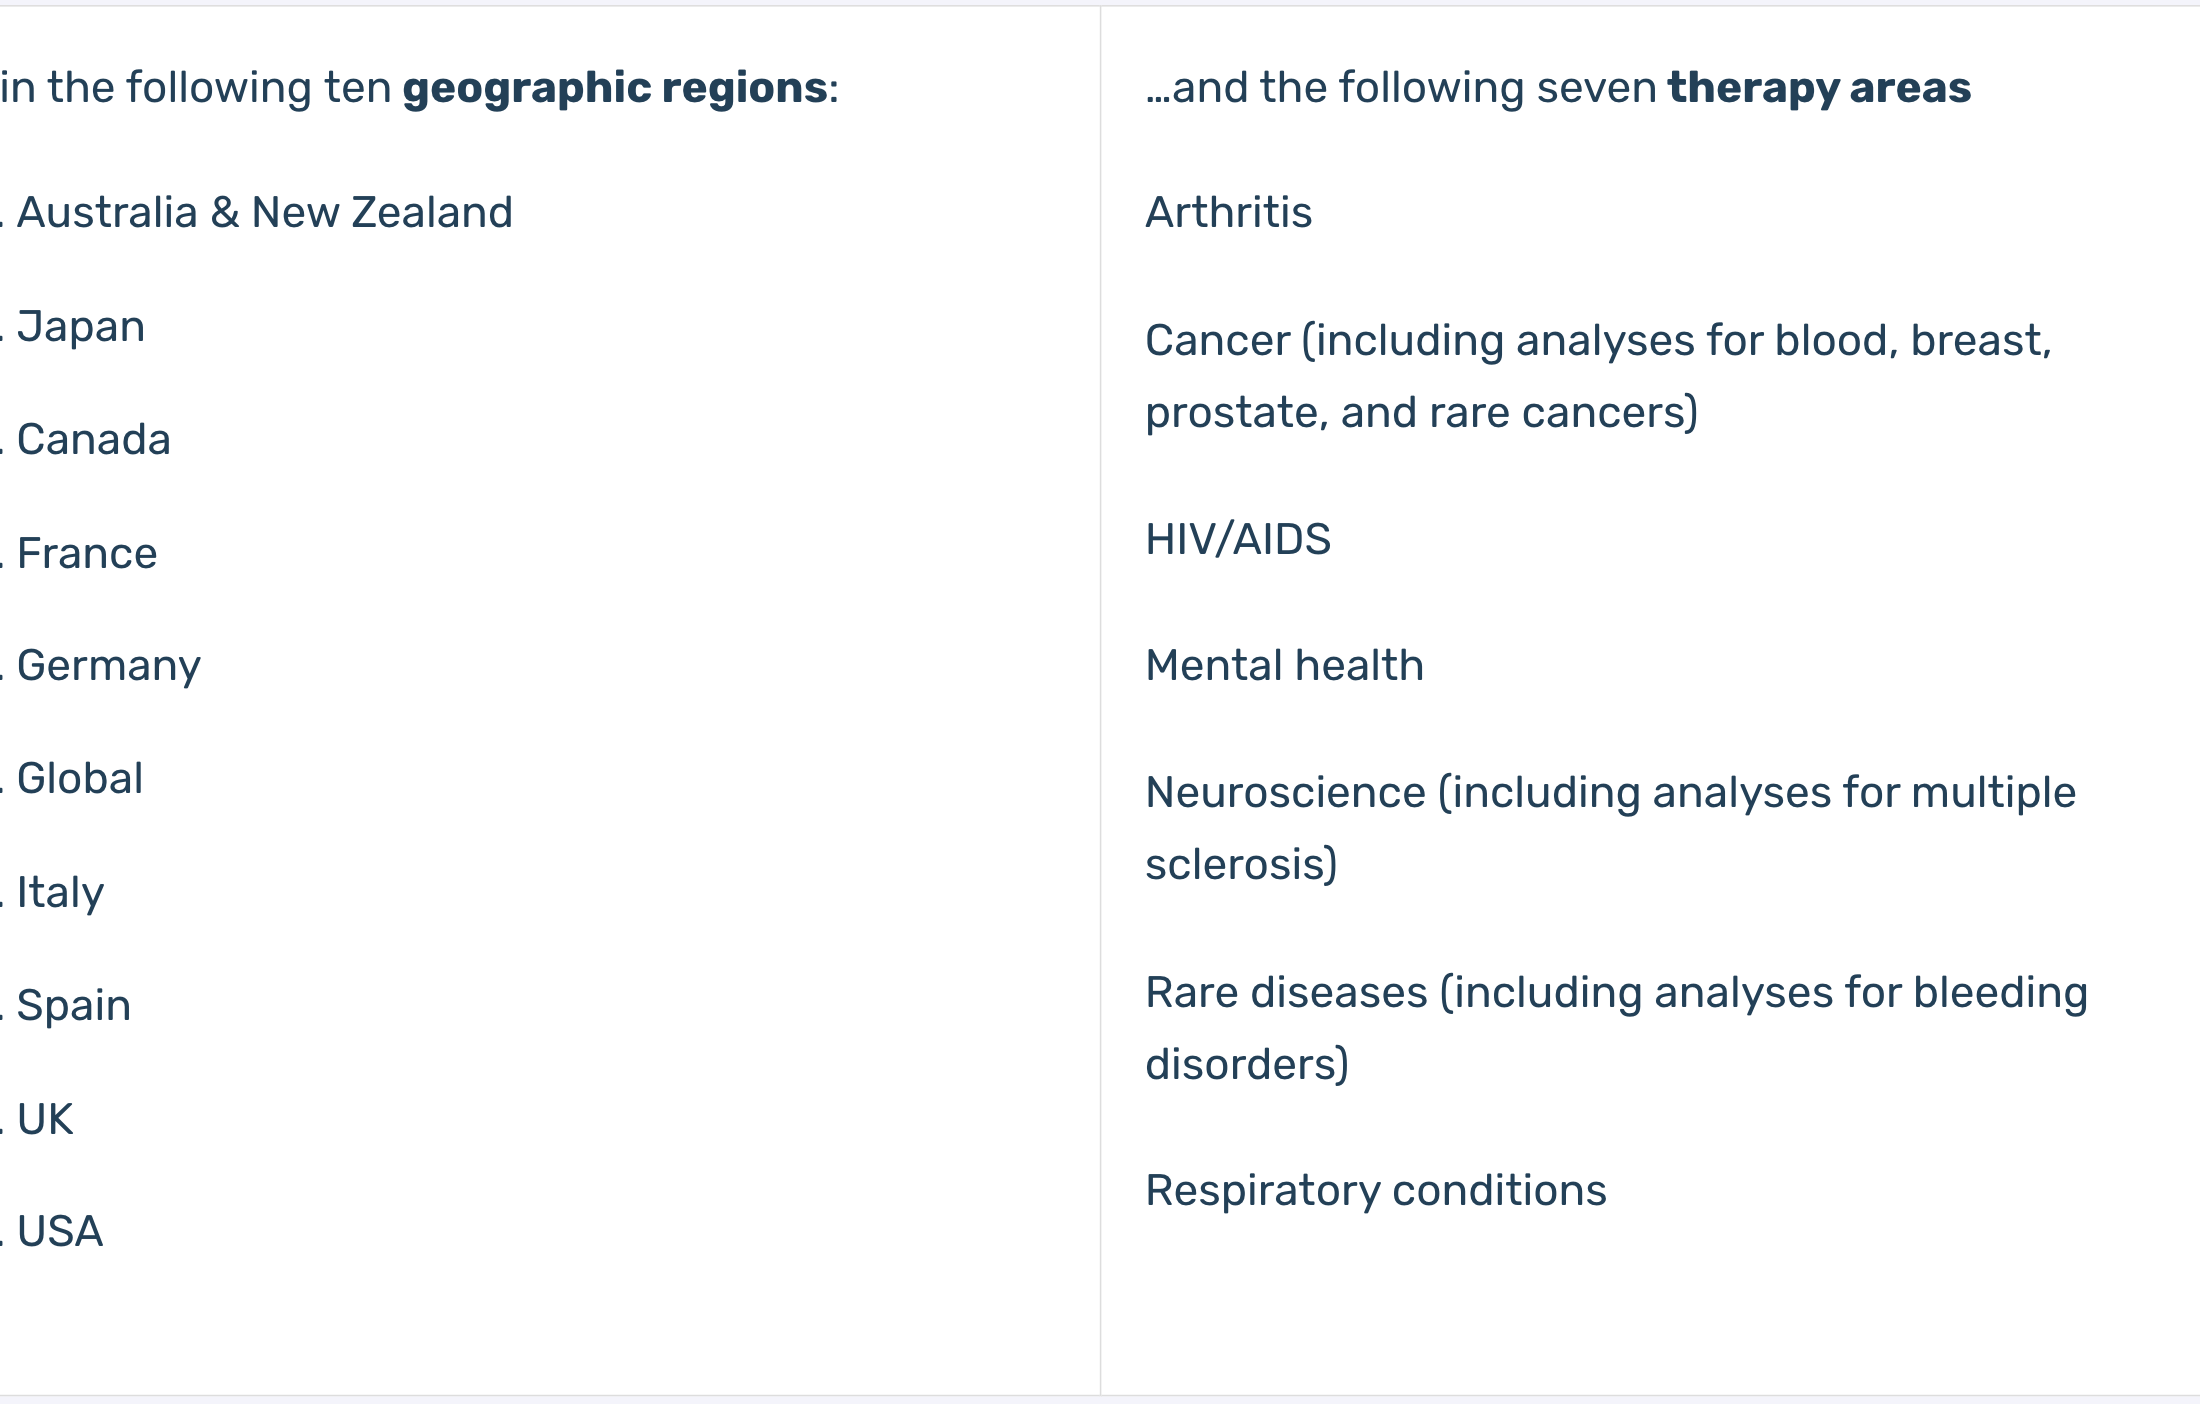Select France from geographic regions
Viewport: 2200px width, 1404px height.
[x=87, y=553]
